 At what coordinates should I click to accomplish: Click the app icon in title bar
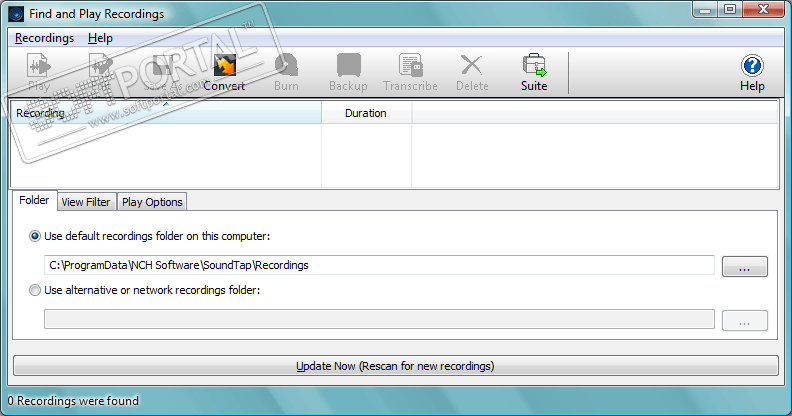tap(16, 14)
